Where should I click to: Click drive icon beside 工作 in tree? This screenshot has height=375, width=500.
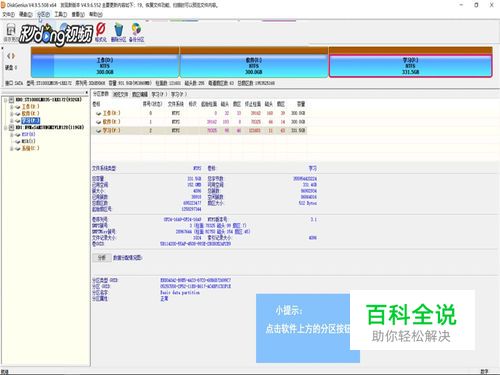point(18,107)
